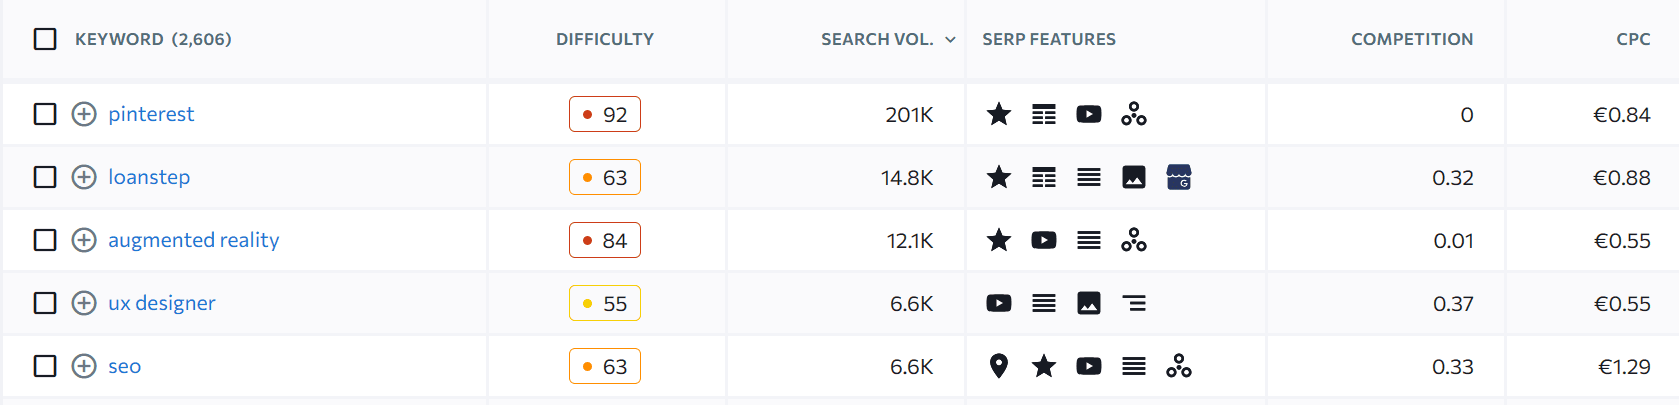Open the augmented reality keyword link
Image resolution: width=1679 pixels, height=405 pixels.
point(194,240)
